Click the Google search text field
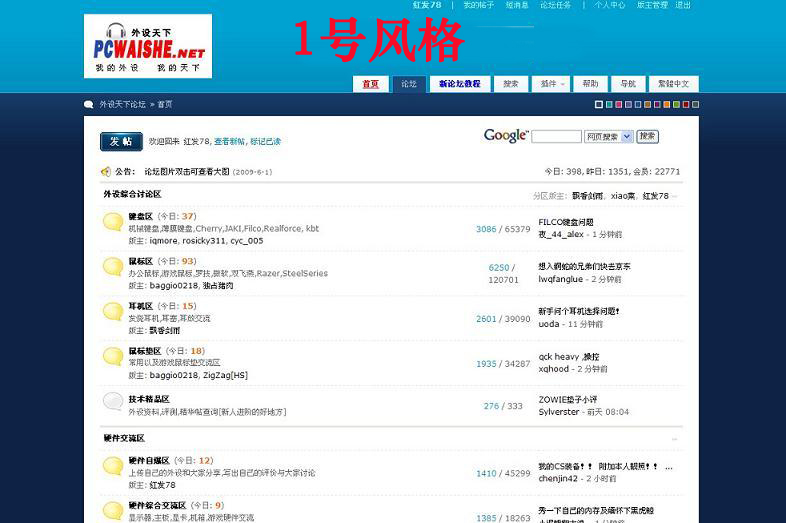786x523 pixels. click(x=556, y=137)
